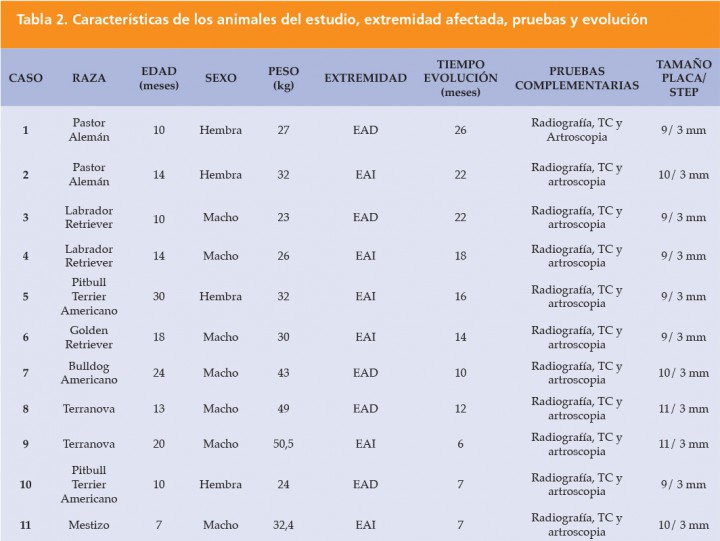The image size is (720, 541).
Task: Click the RAZA column header
Action: point(89,78)
